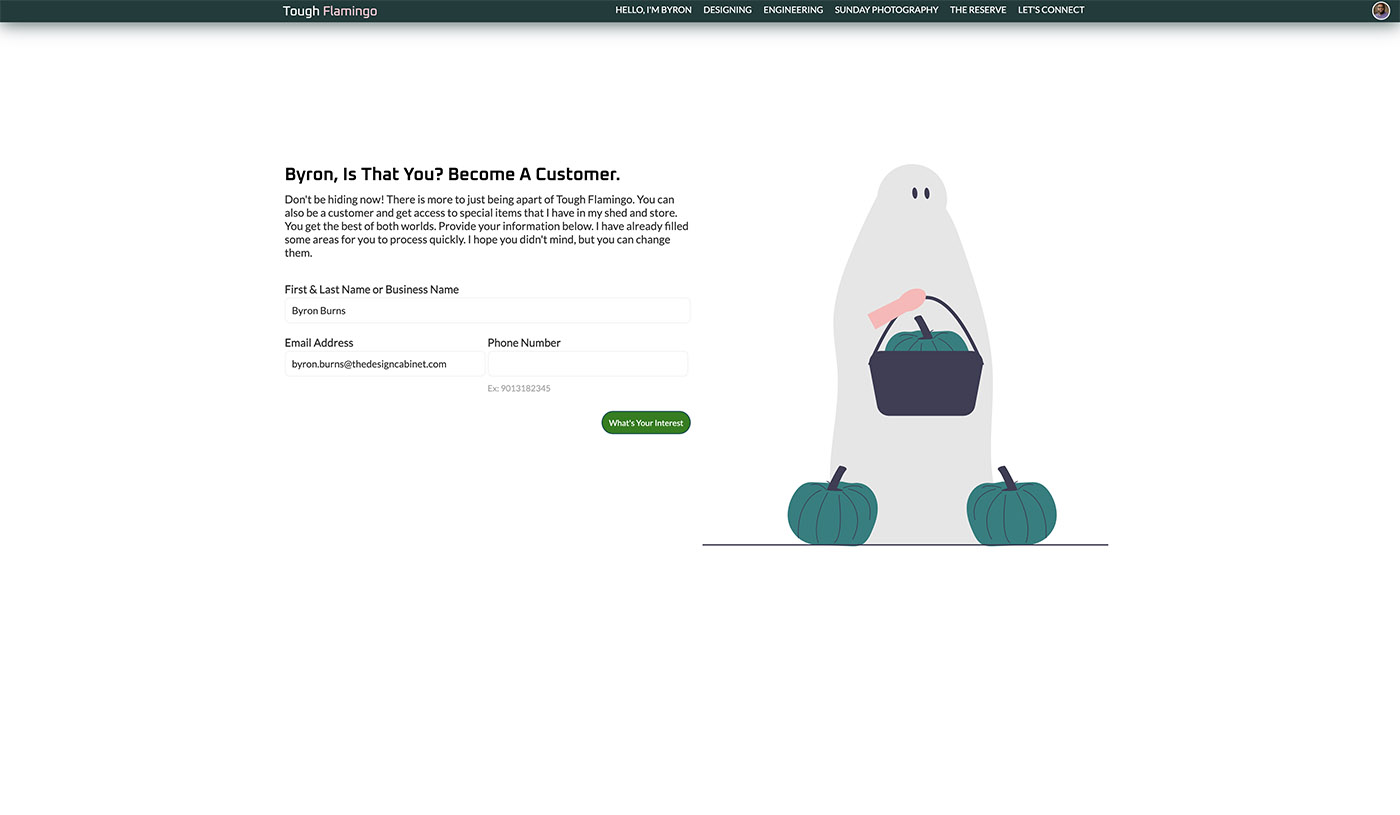Click into the Email Address field
This screenshot has width=1400, height=815.
click(x=385, y=364)
